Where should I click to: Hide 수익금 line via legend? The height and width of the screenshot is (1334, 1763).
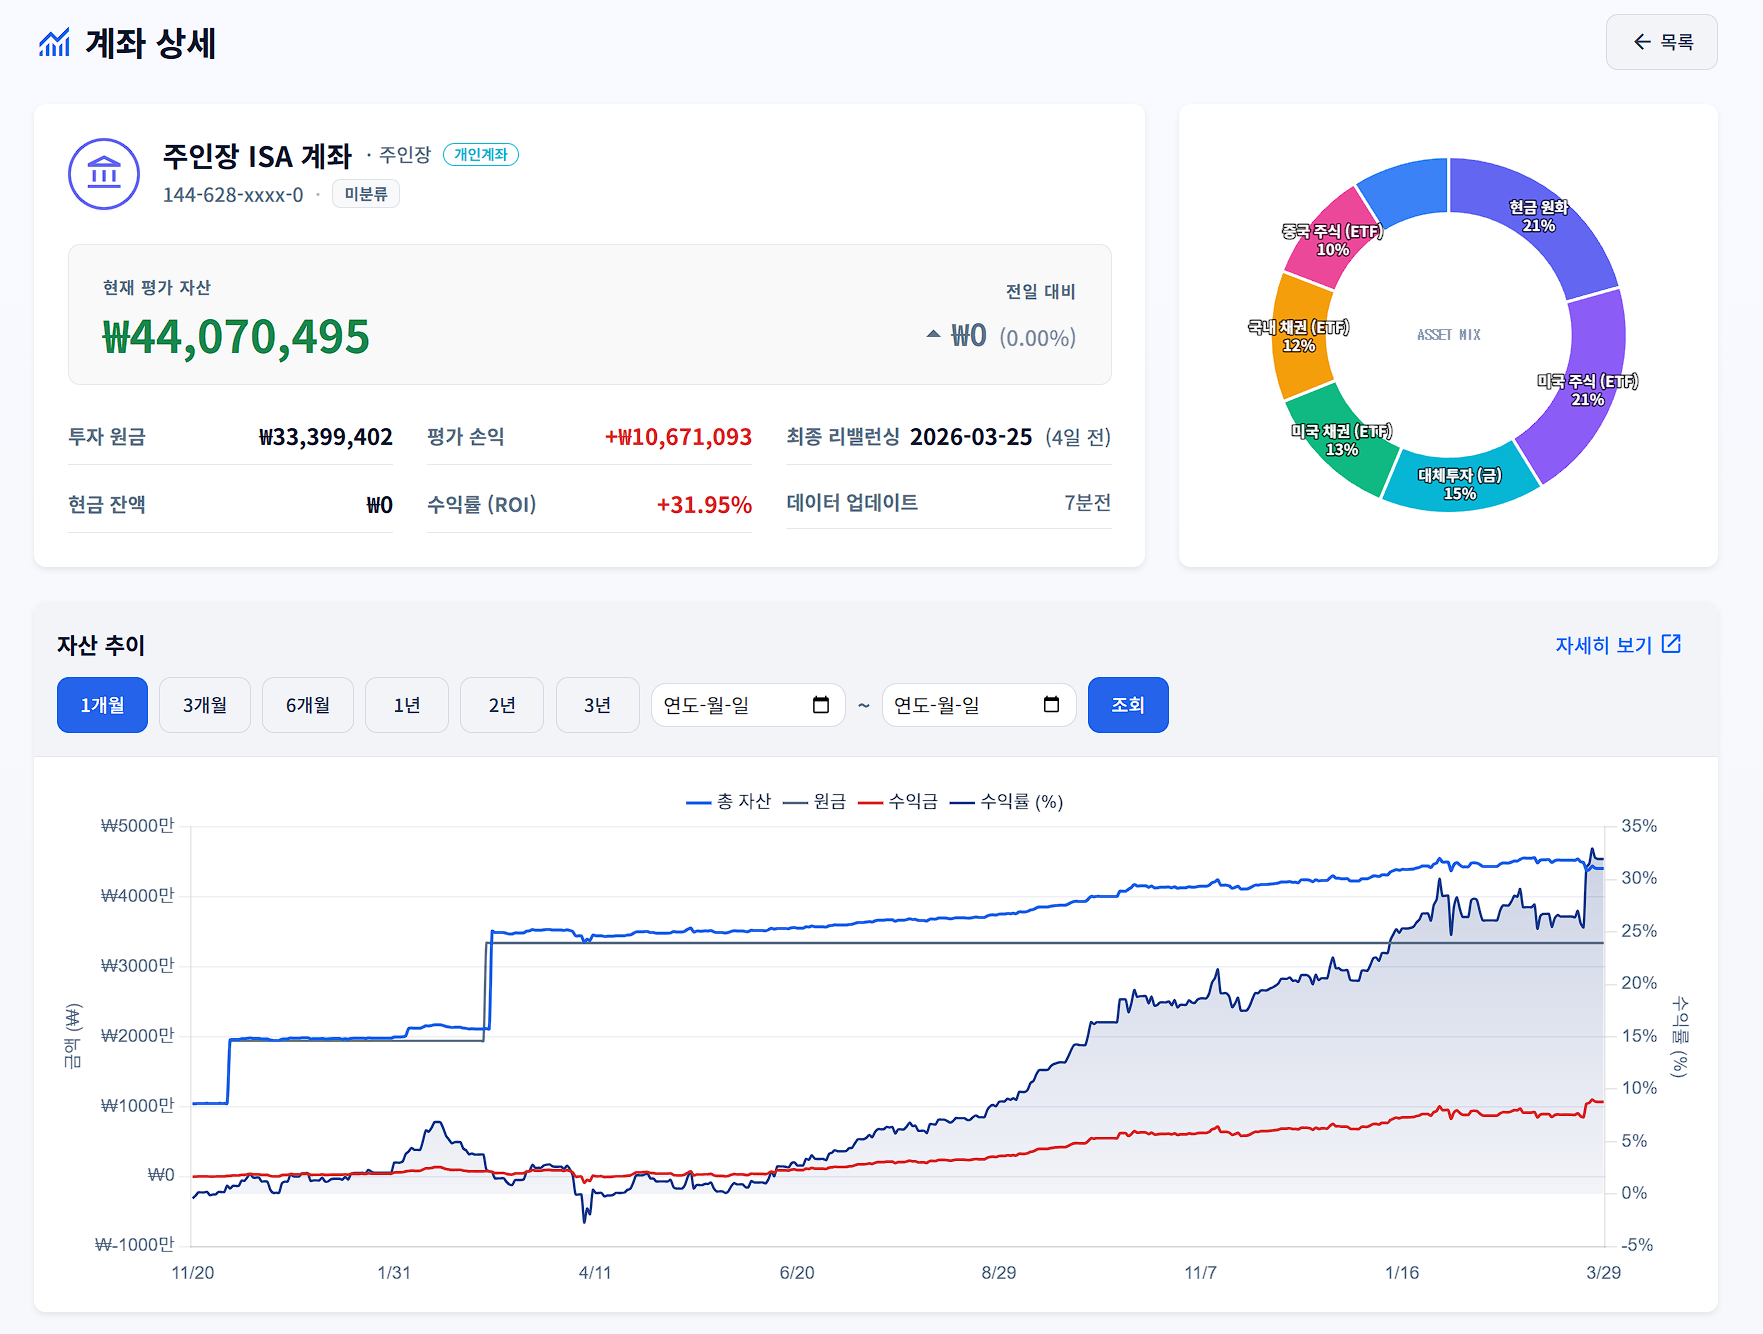pyautogui.click(x=899, y=801)
